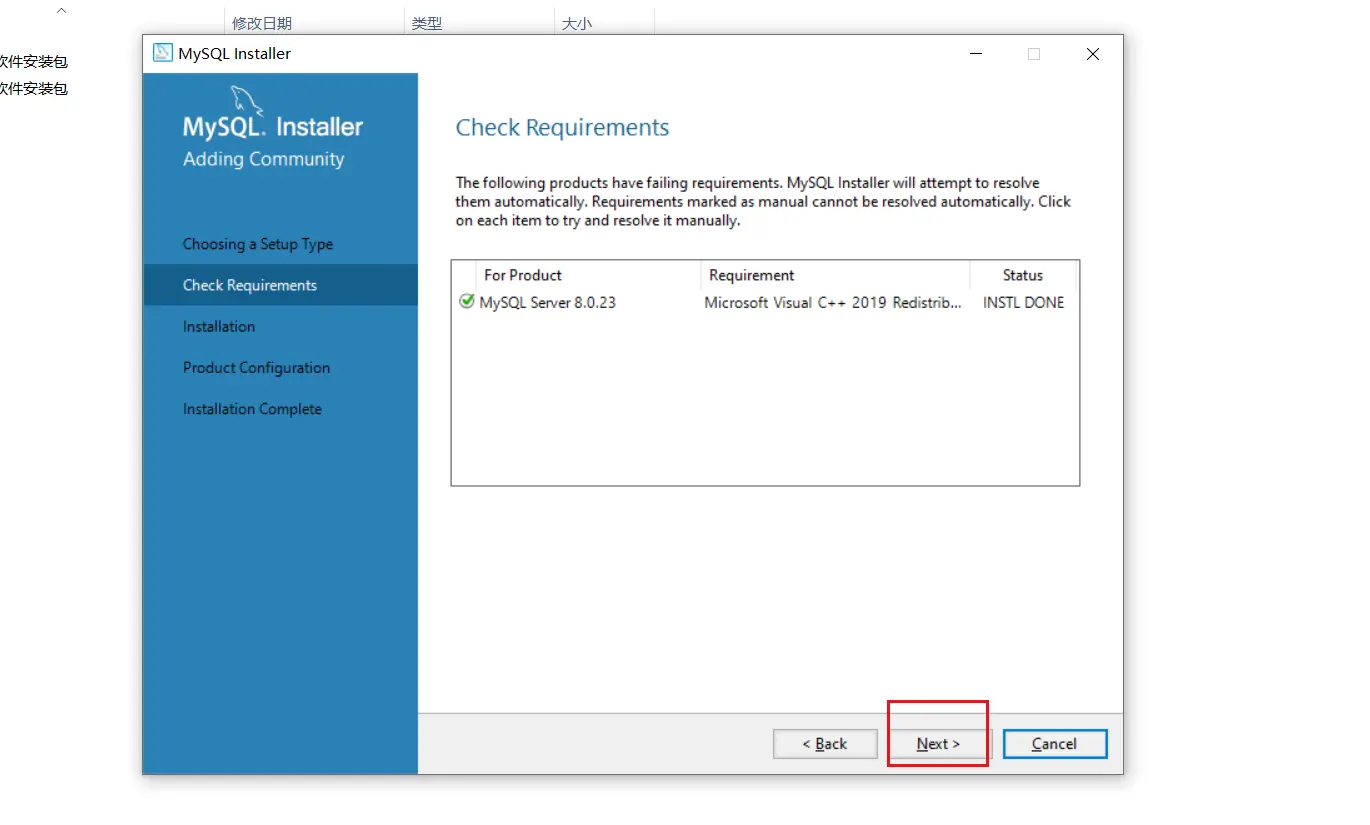Minimize the MySQL Installer window
Image resolution: width=1370 pixels, height=825 pixels.
975,54
